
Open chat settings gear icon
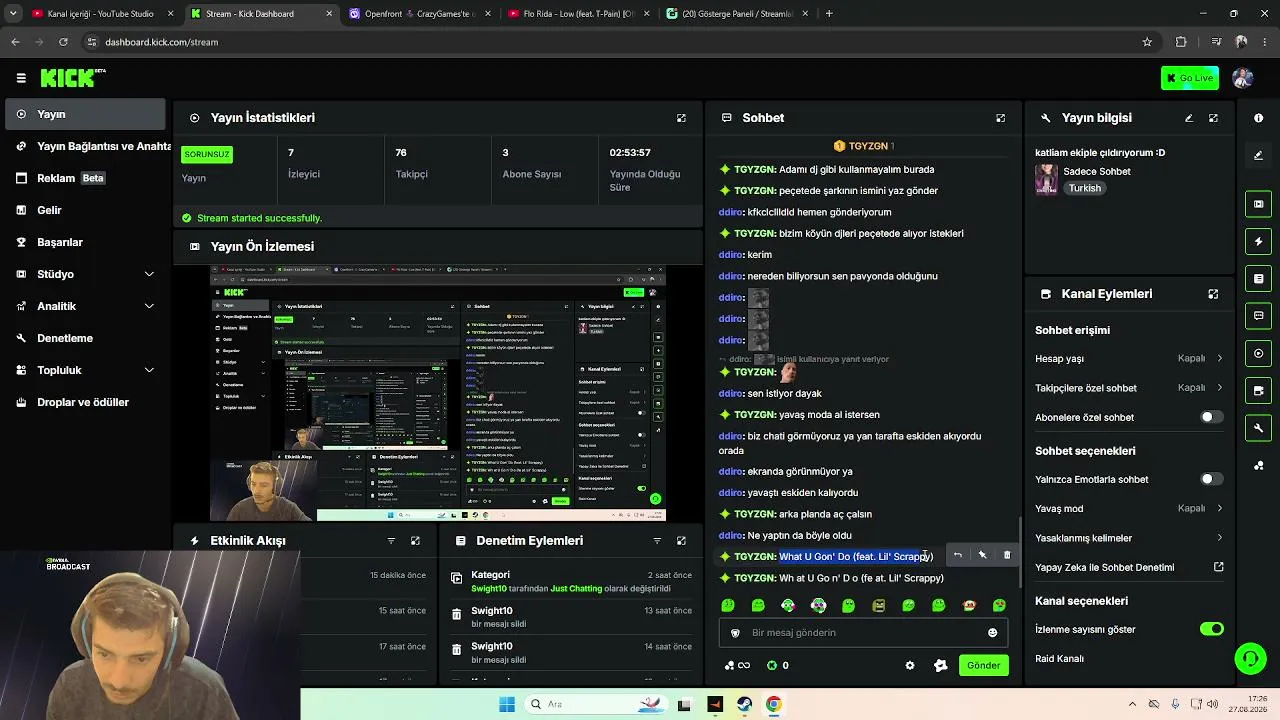(910, 666)
